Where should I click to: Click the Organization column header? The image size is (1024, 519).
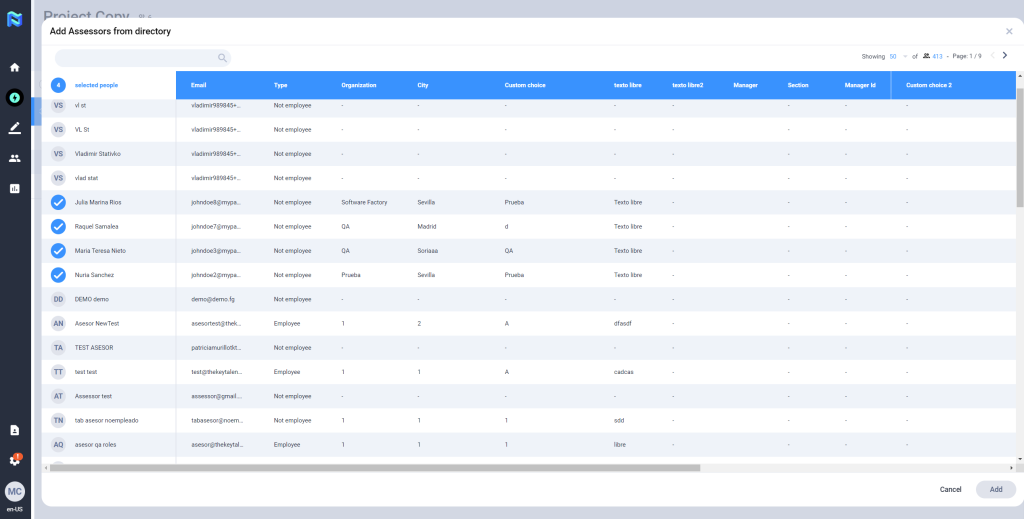tap(358, 85)
